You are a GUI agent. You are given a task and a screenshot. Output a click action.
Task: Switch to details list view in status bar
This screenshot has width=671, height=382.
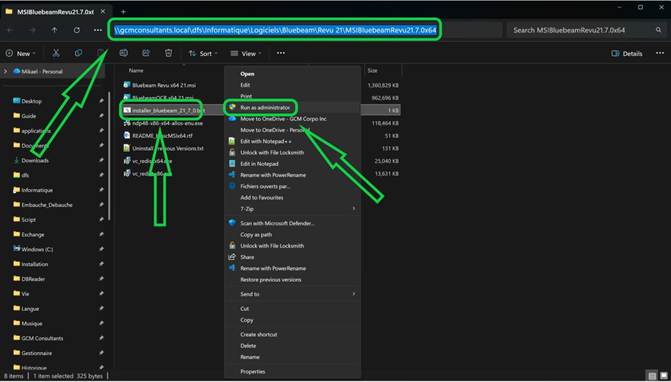pos(652,376)
